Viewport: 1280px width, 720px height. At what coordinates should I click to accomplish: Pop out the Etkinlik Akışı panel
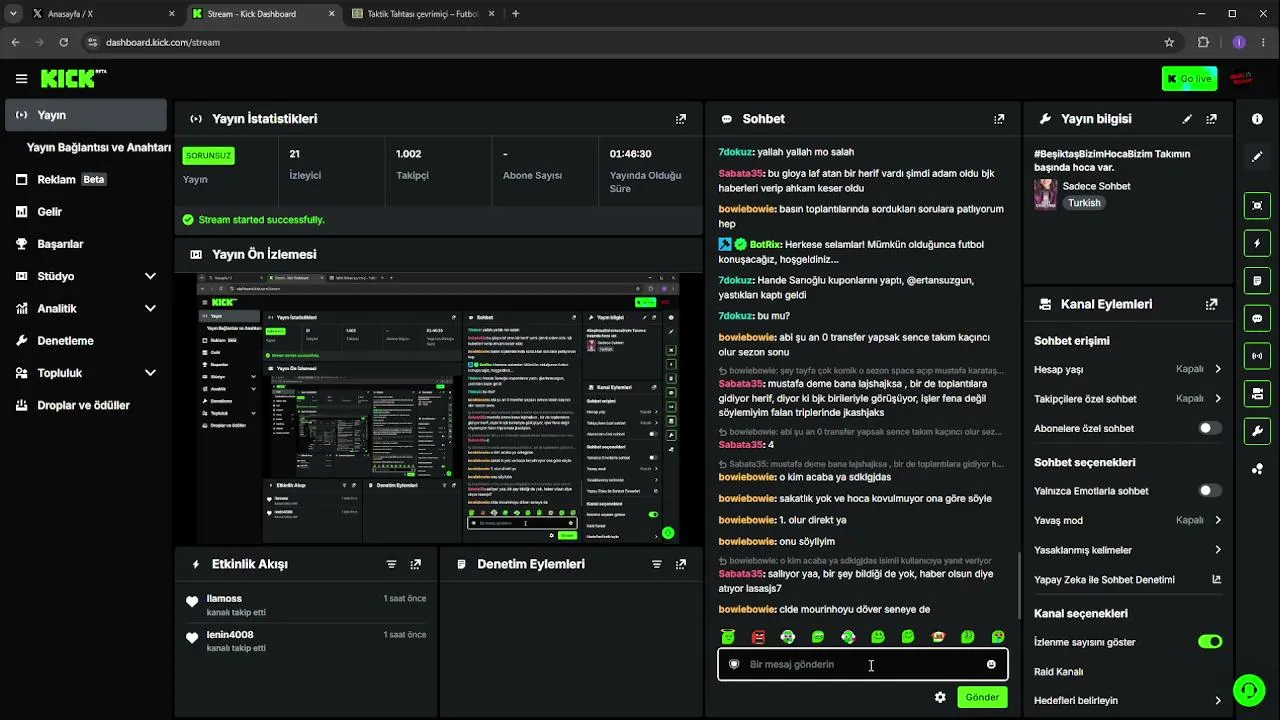[x=416, y=564]
